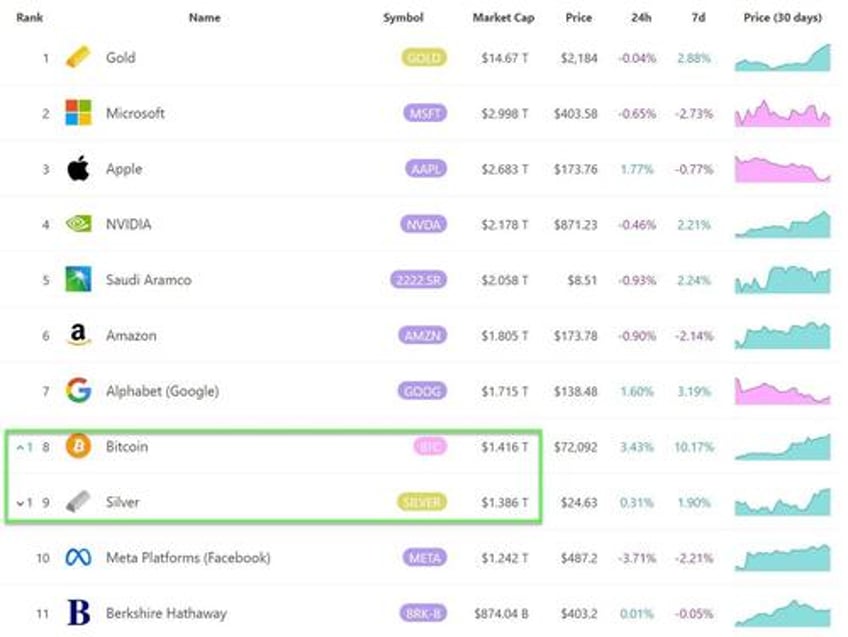
Task: Click the META symbol badge
Action: click(x=425, y=558)
